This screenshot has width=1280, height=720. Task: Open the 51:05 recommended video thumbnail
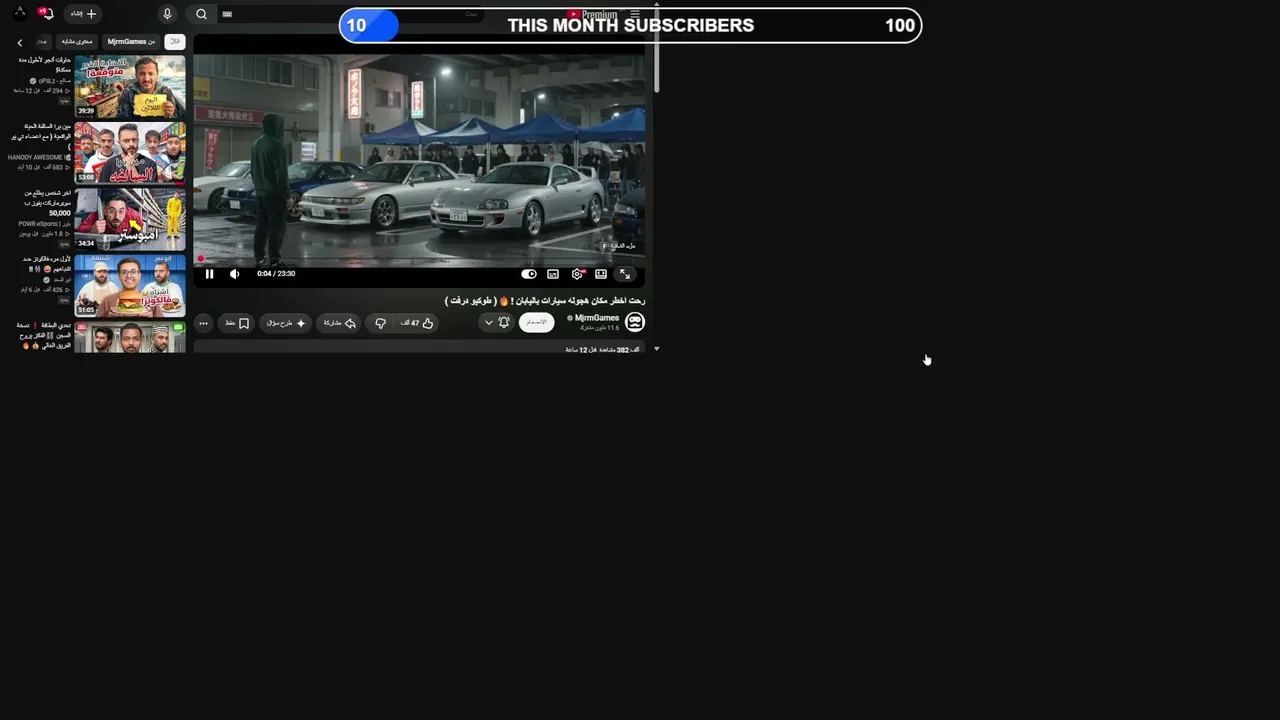(130, 285)
